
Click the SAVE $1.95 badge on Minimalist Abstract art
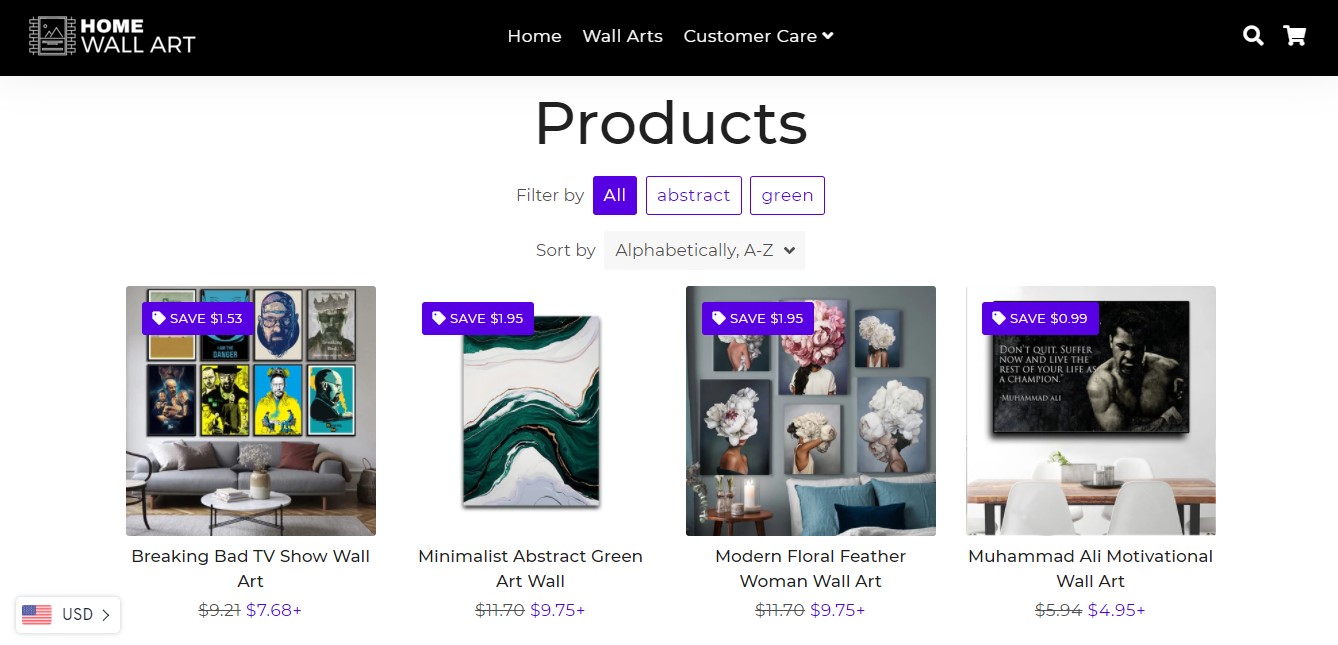[477, 319]
